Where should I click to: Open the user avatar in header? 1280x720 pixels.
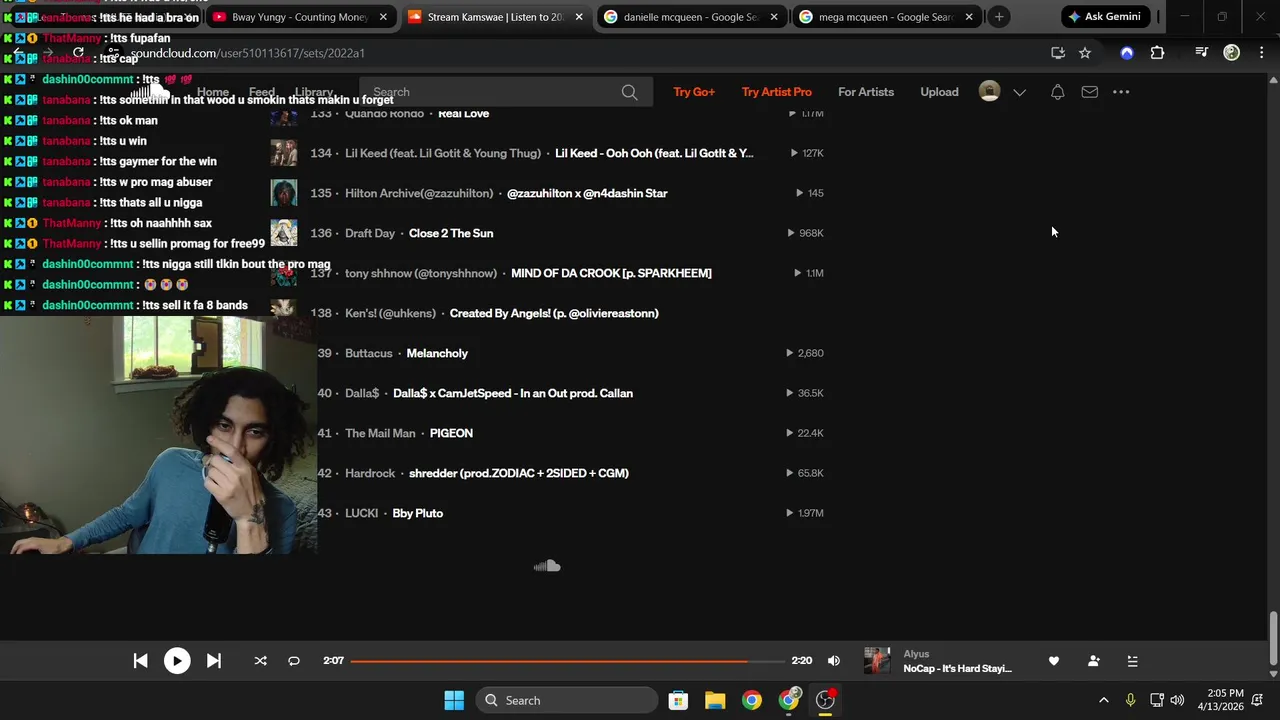(989, 92)
